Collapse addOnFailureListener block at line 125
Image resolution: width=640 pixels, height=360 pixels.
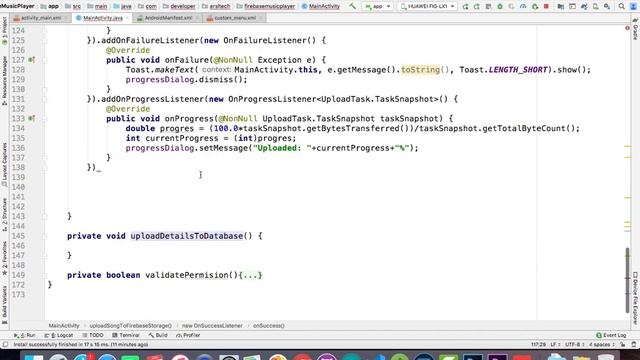[45, 40]
